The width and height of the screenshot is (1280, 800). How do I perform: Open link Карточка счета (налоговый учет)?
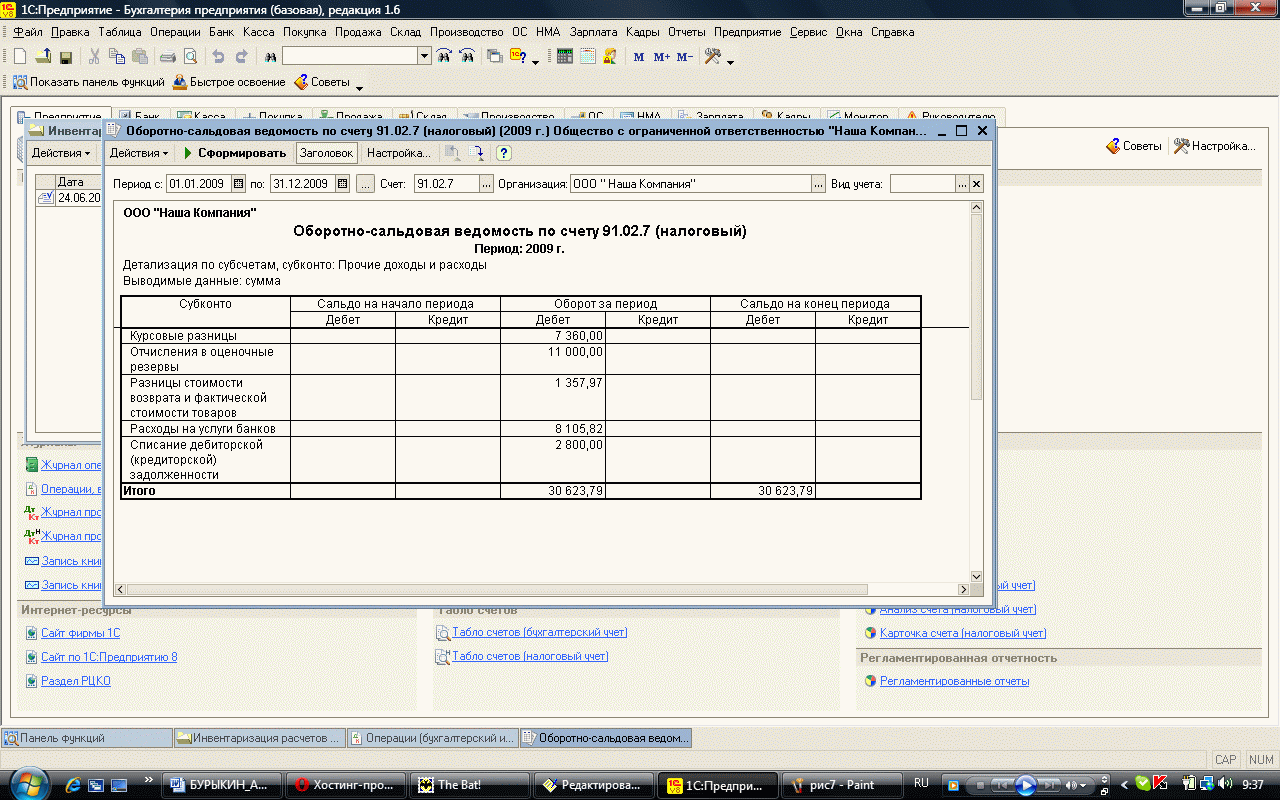click(963, 633)
